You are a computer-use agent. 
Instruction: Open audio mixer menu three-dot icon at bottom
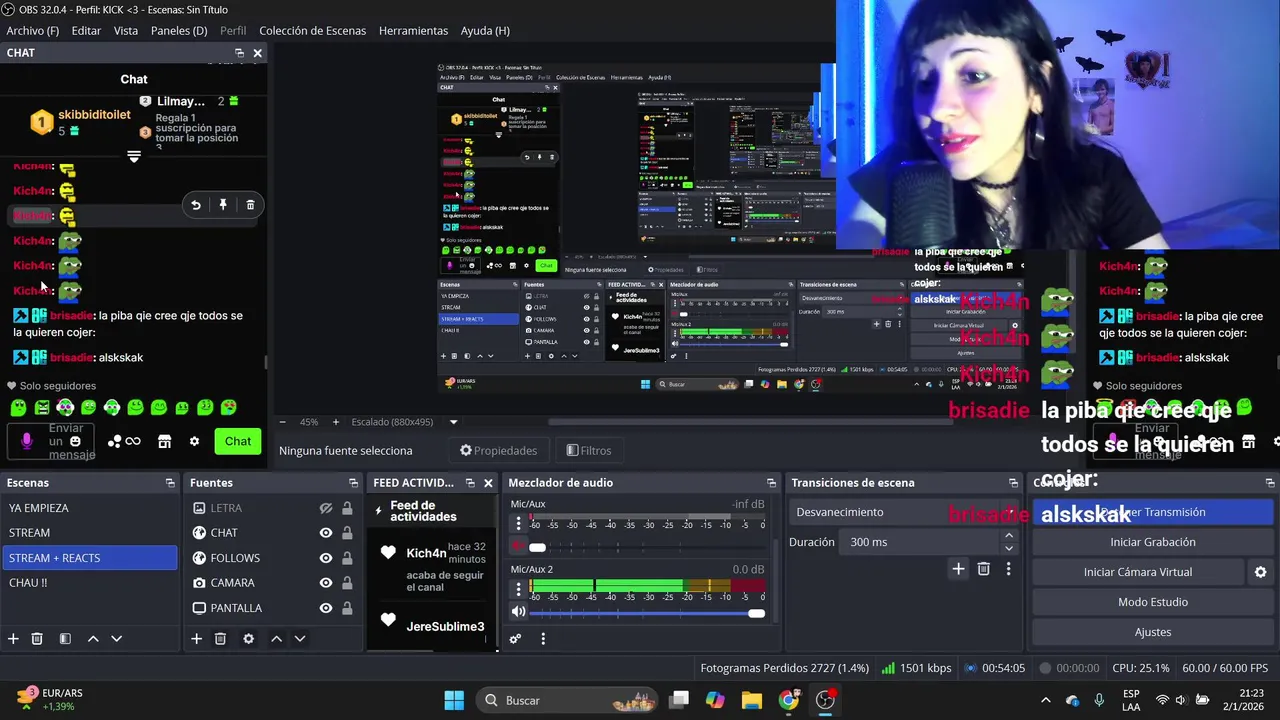543,639
